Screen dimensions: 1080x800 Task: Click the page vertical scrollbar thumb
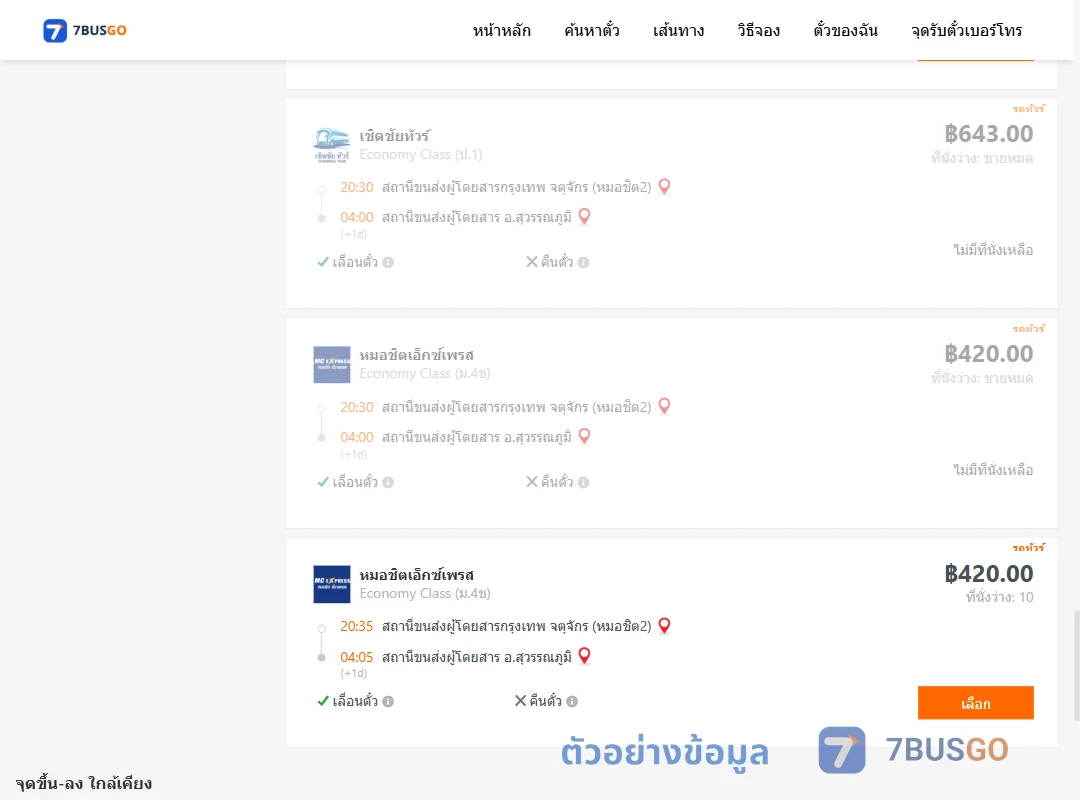coord(1075,665)
